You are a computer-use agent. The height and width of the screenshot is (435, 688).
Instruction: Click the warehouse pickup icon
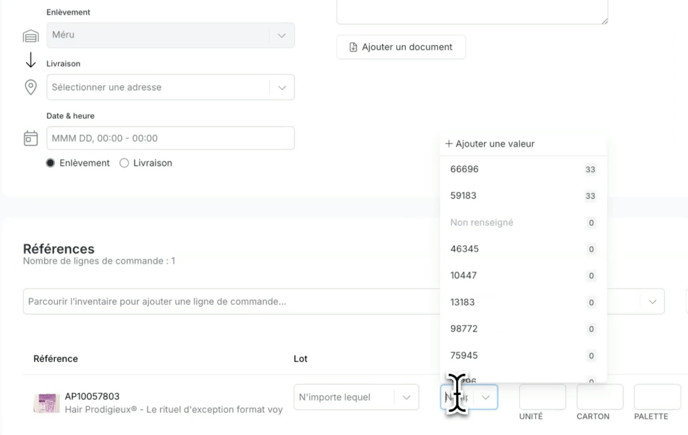(x=31, y=36)
